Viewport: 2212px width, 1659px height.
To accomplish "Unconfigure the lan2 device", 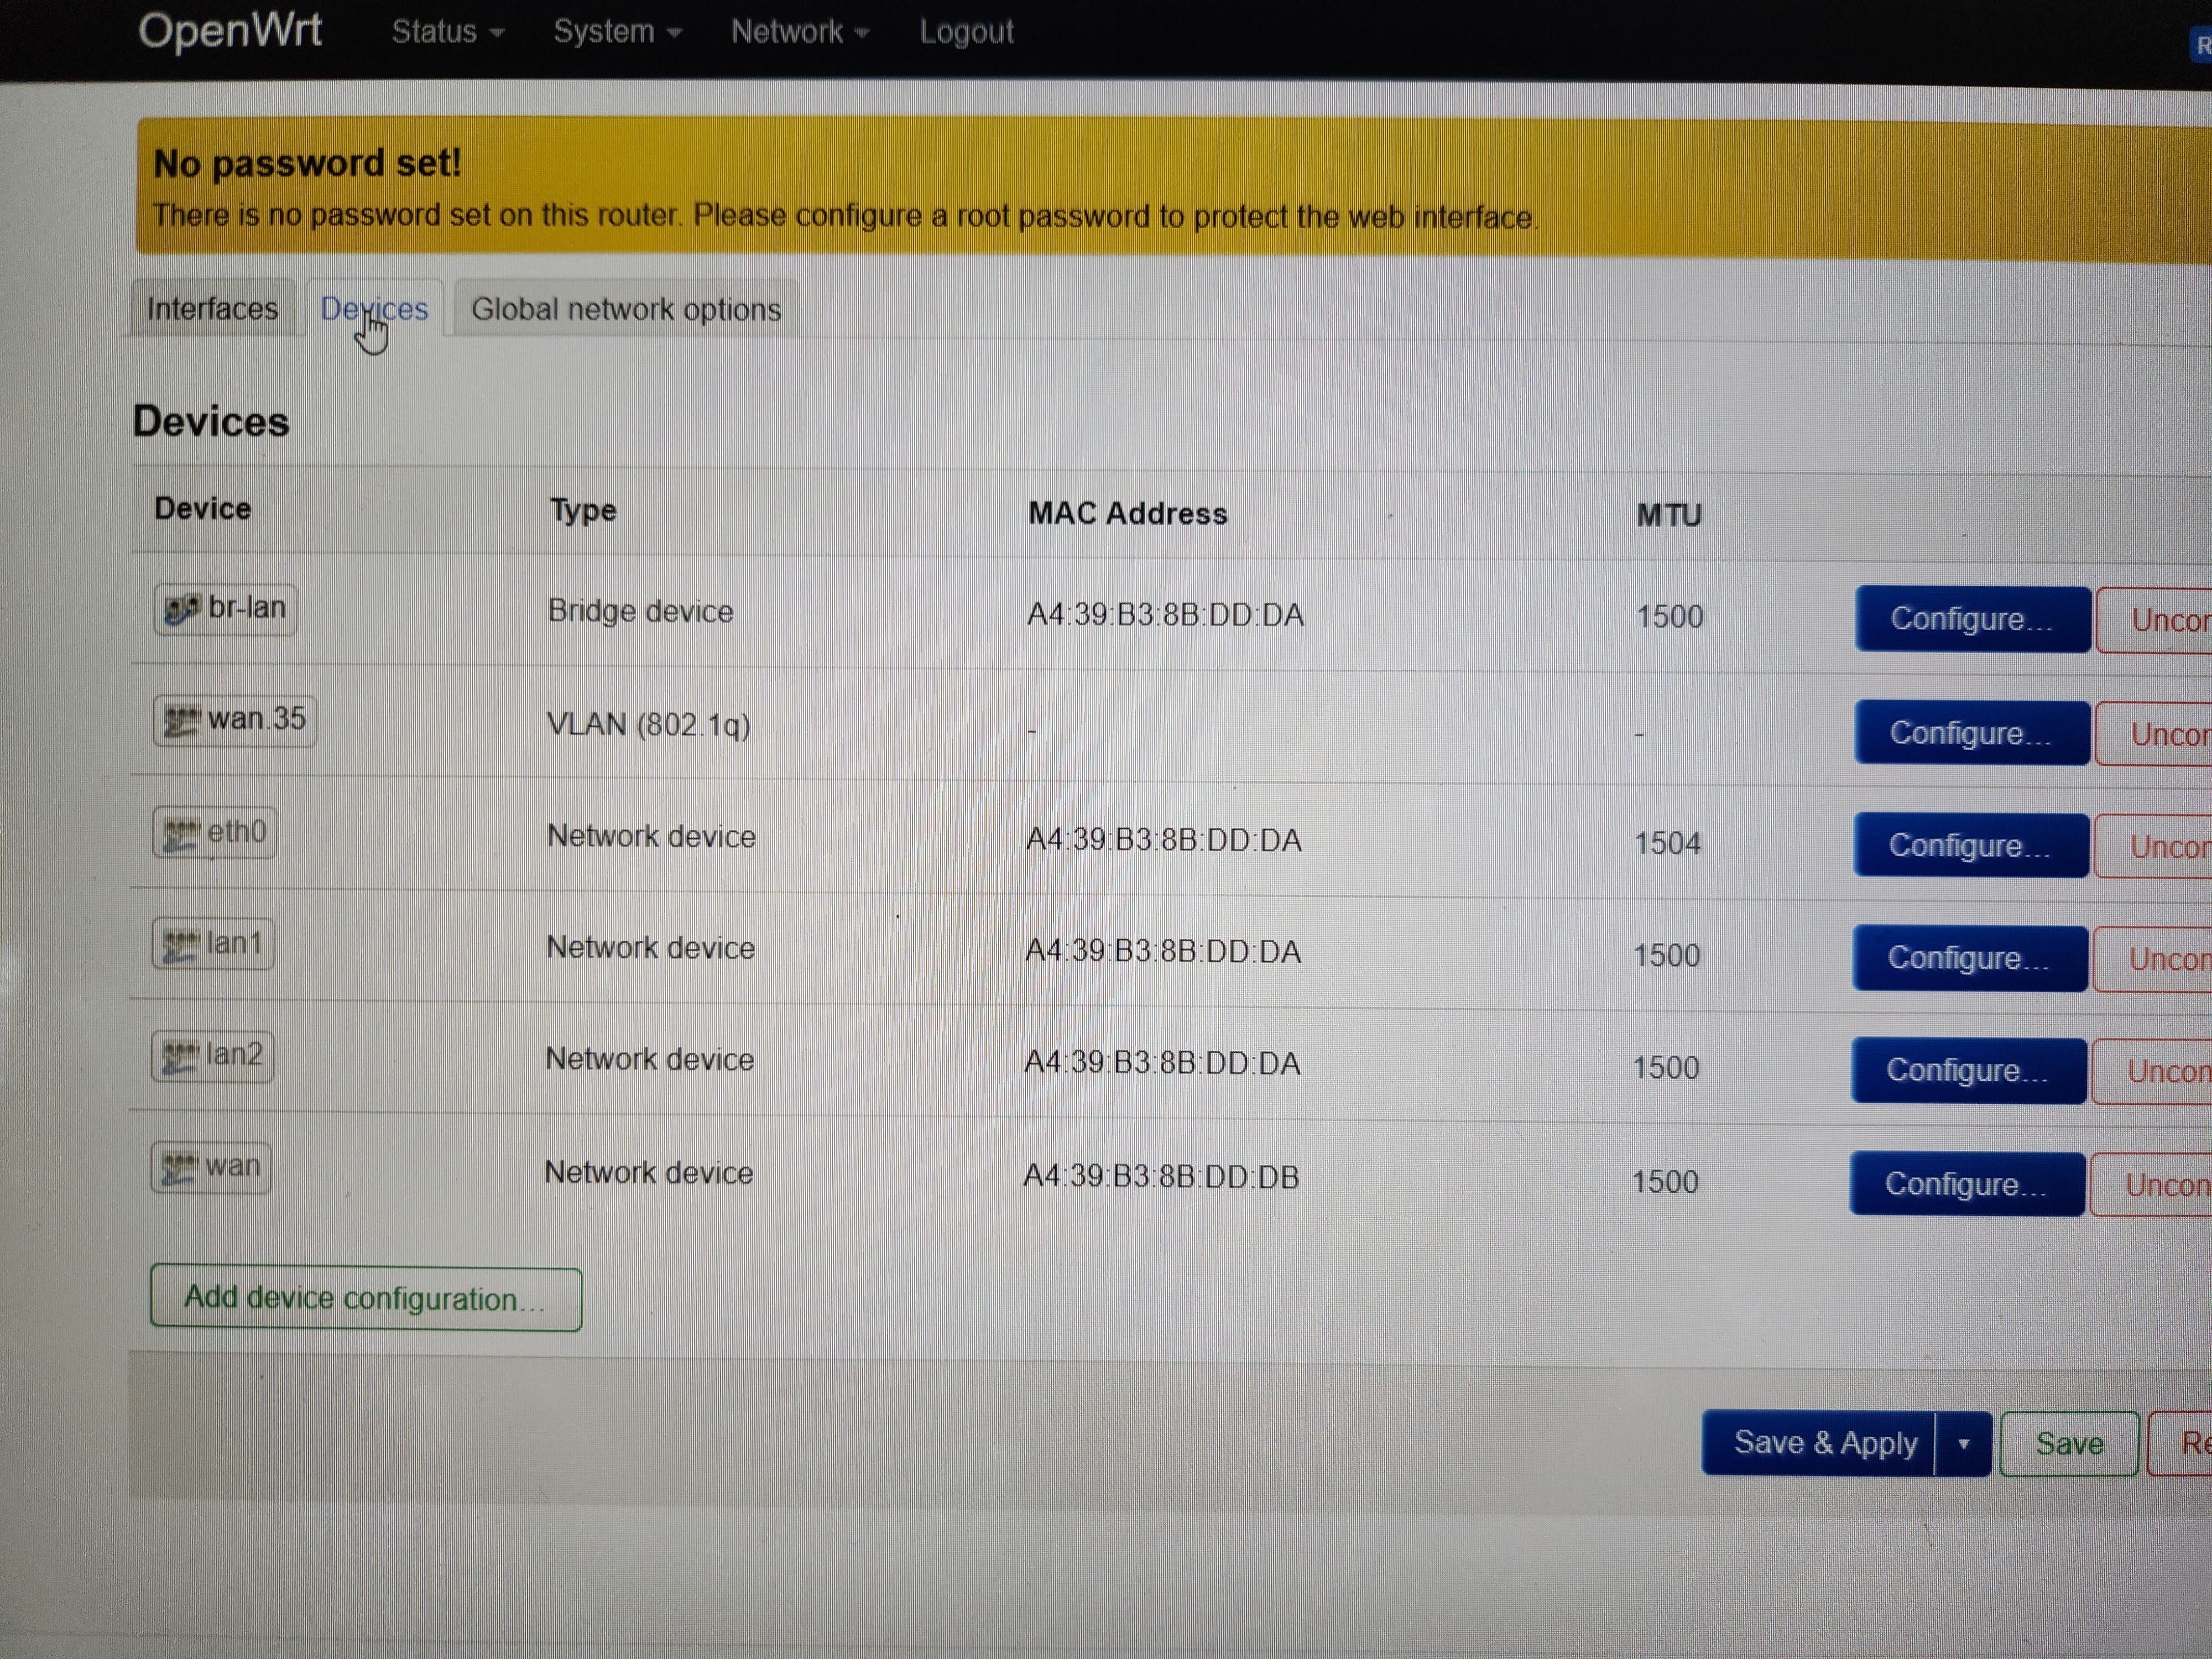I will pyautogui.click(x=2150, y=1072).
